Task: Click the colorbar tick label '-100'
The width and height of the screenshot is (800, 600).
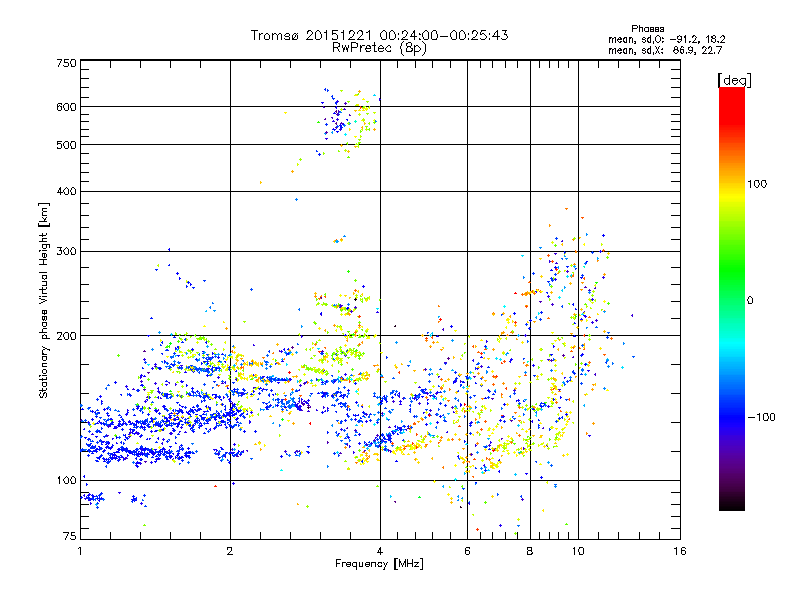Action: coord(762,417)
